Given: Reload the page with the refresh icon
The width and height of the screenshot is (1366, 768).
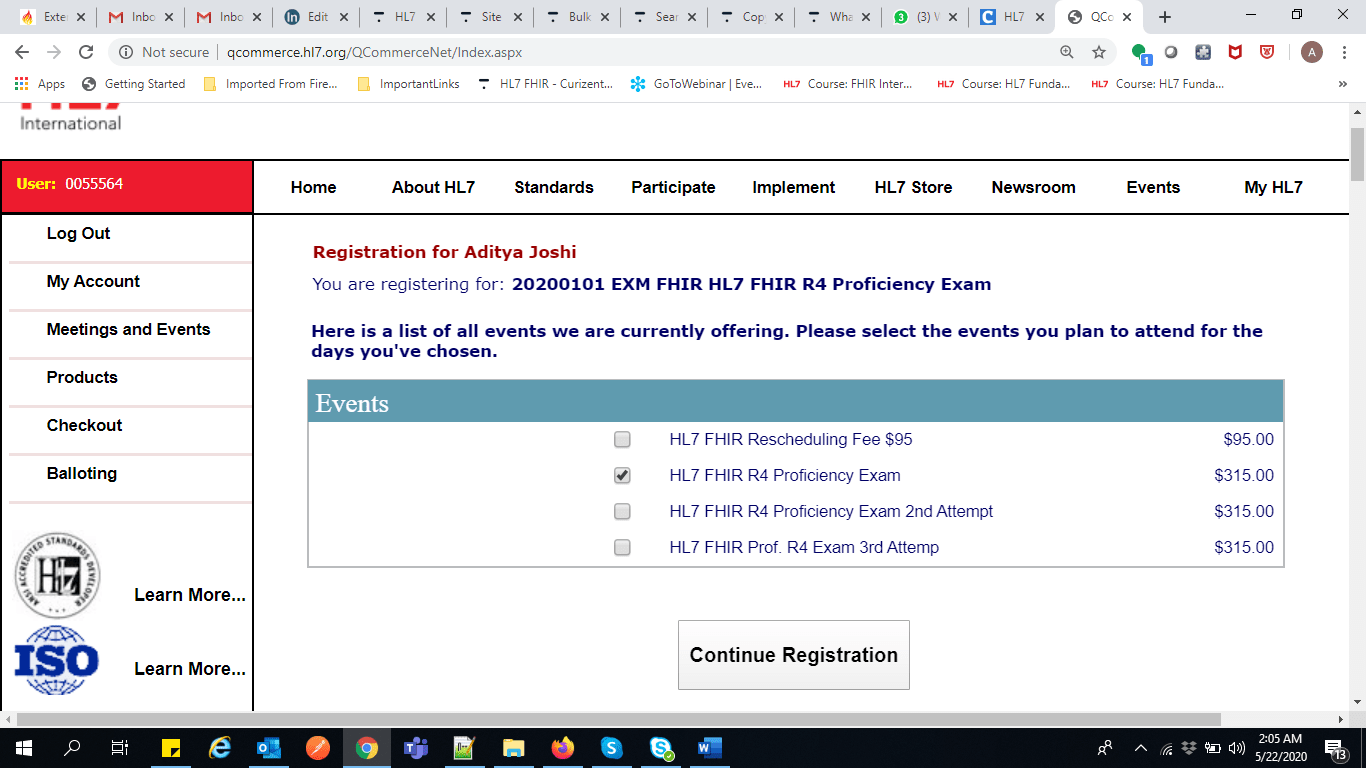Looking at the screenshot, I should click(86, 52).
